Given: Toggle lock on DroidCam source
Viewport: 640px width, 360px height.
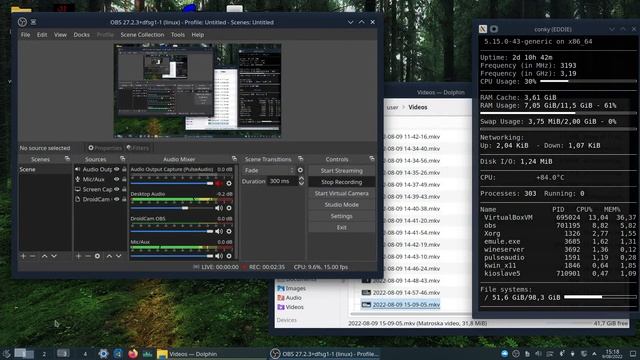Looking at the screenshot, I should 124,199.
